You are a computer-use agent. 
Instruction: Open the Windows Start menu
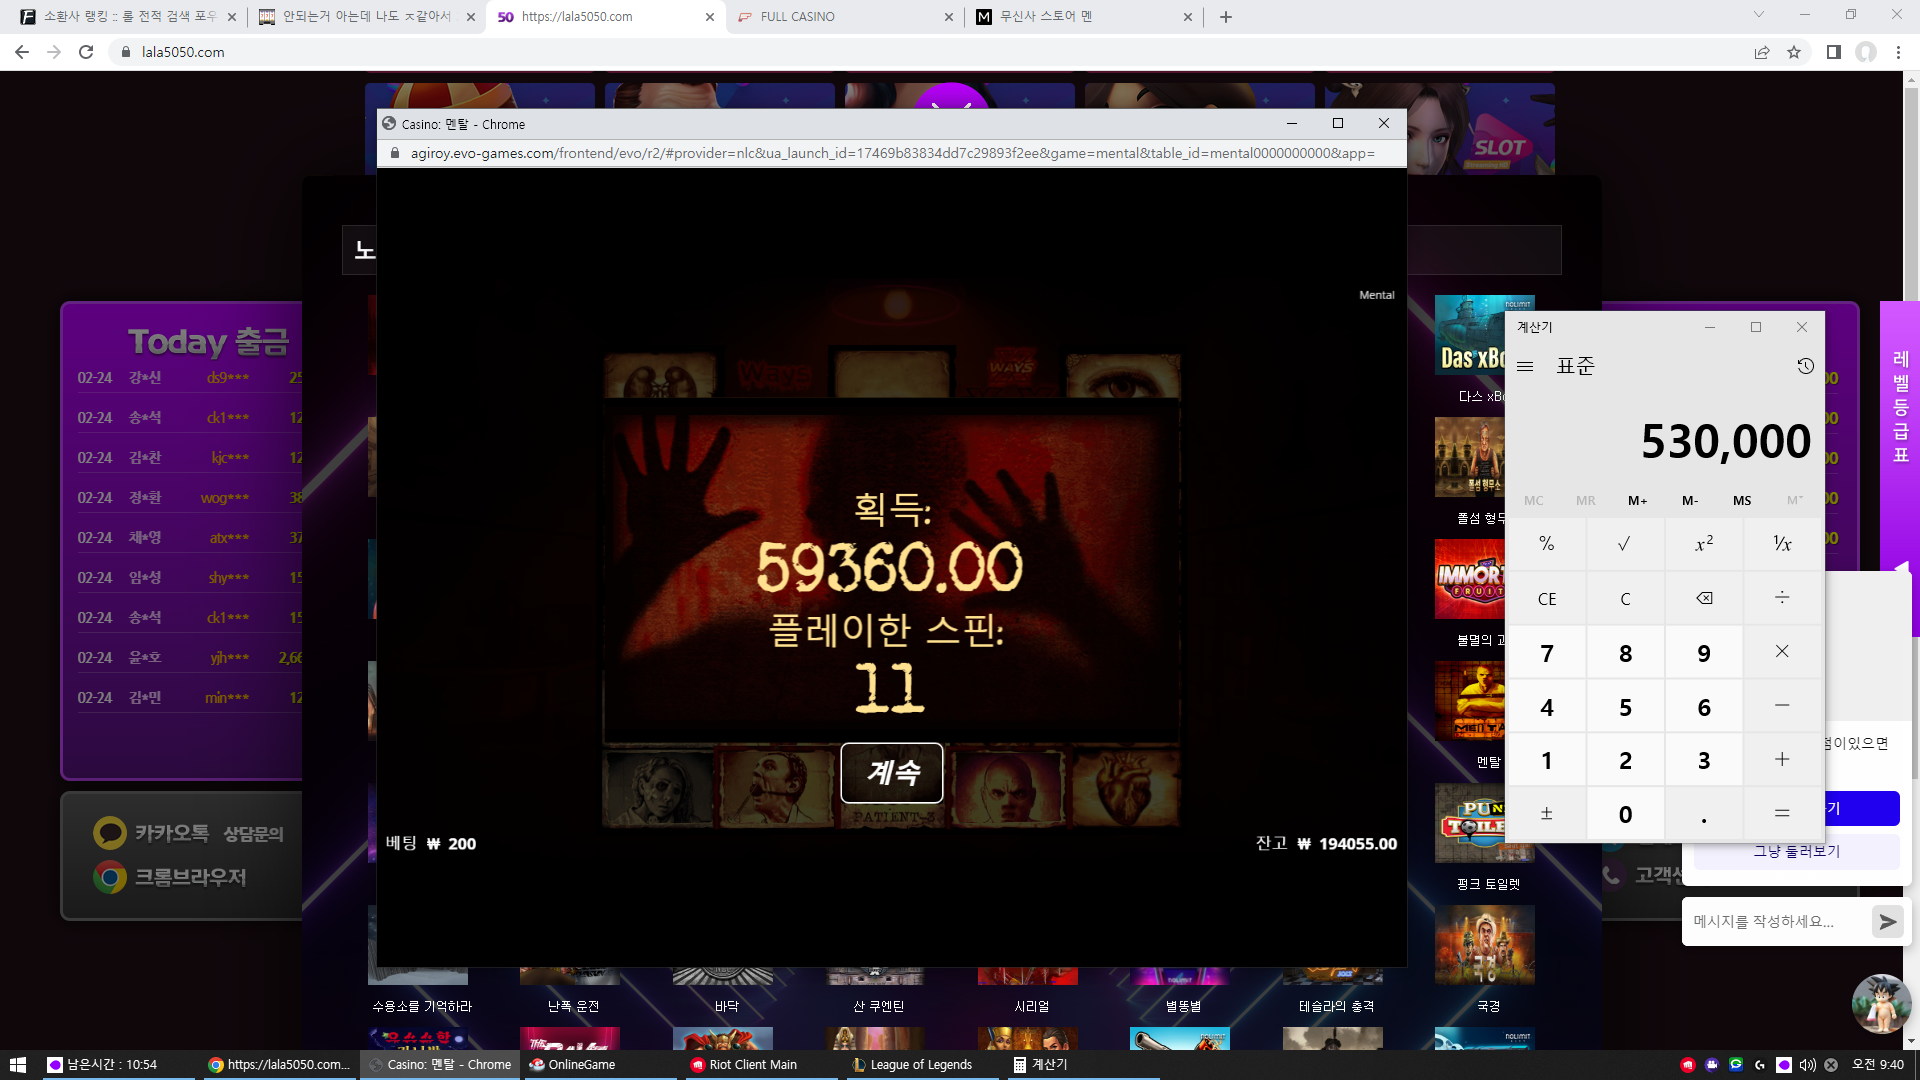[x=17, y=1065]
